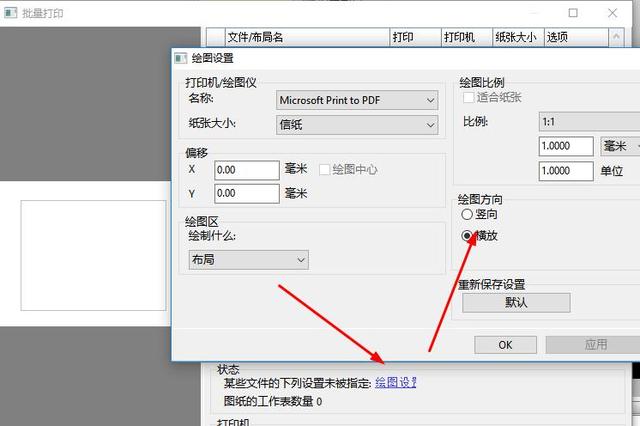Toggle the 绘图中心 checkbox
This screenshot has width=640, height=426.
(x=324, y=170)
